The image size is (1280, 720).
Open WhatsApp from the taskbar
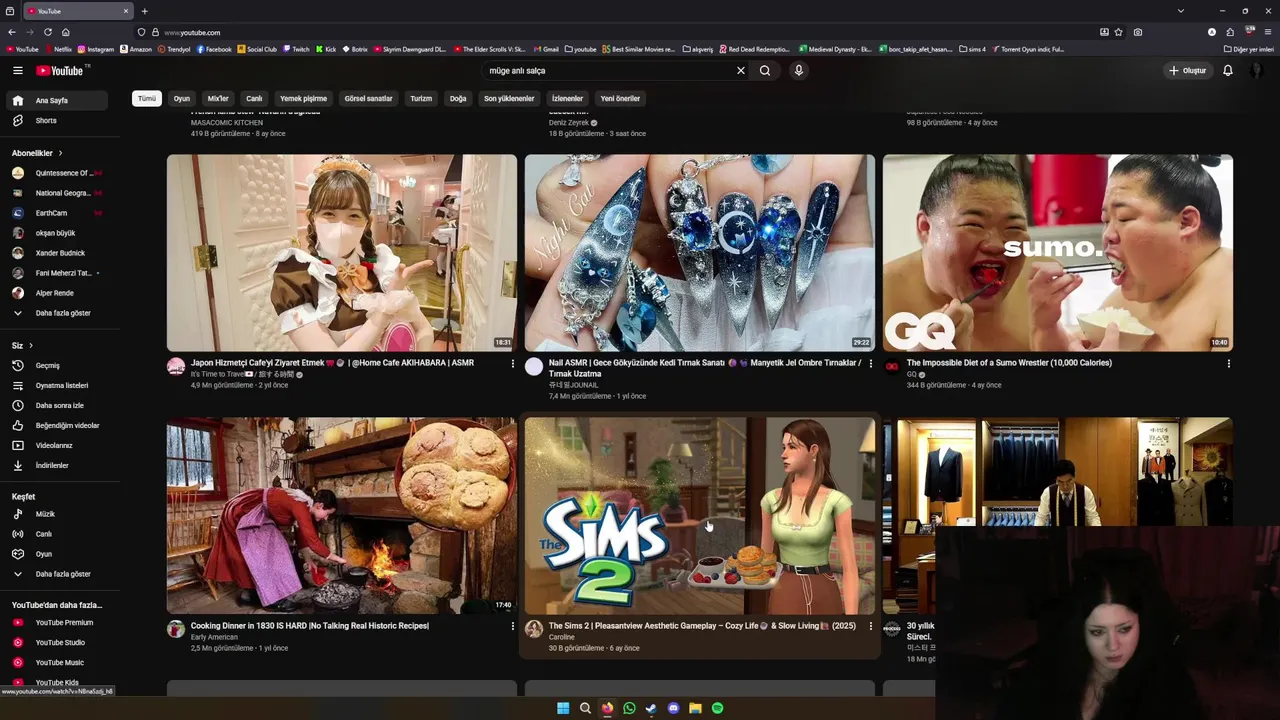point(629,708)
